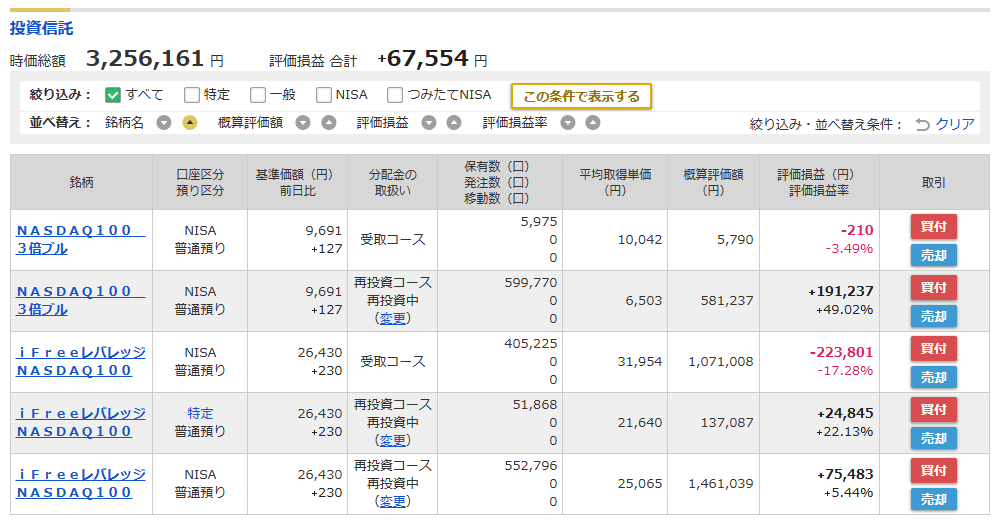Image resolution: width=997 pixels, height=521 pixels.
Task: Sell the holding with +5.44% return
Action: (x=933, y=499)
